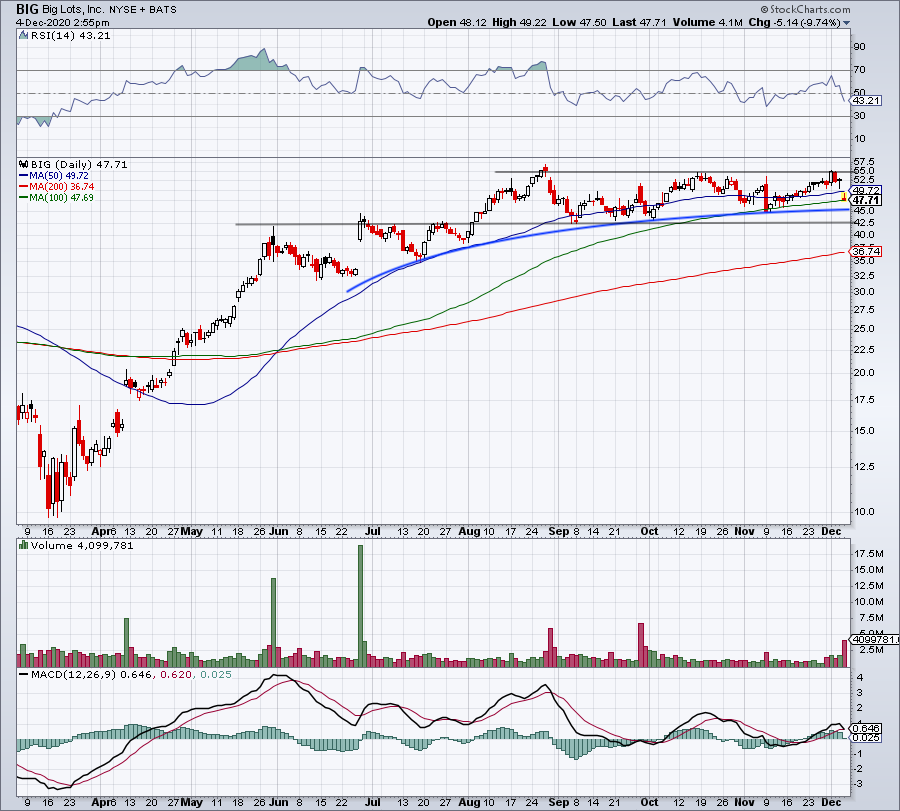Click the 0.620 MACD signal value

pyautogui.click(x=176, y=674)
